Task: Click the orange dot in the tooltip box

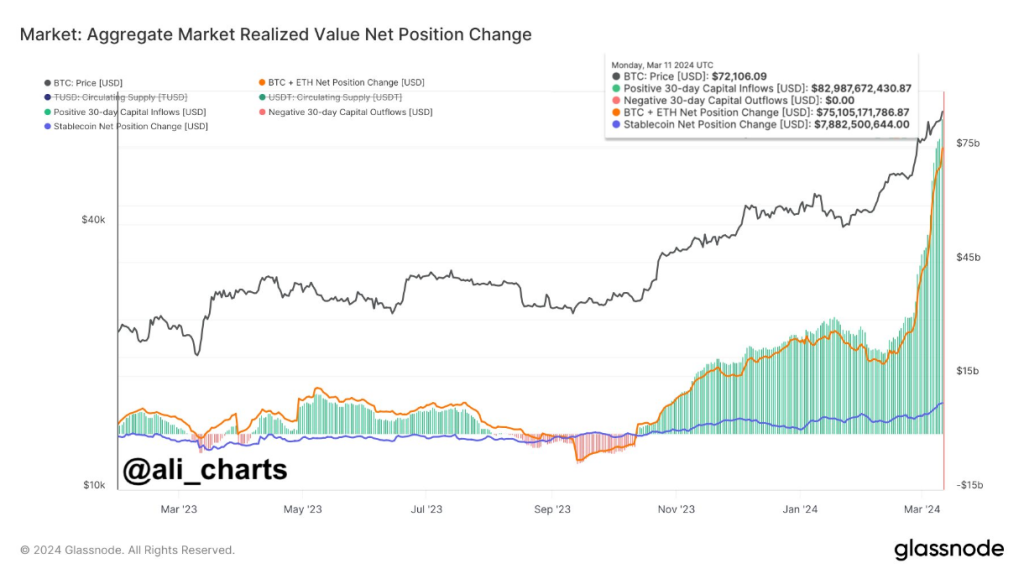Action: pos(616,113)
